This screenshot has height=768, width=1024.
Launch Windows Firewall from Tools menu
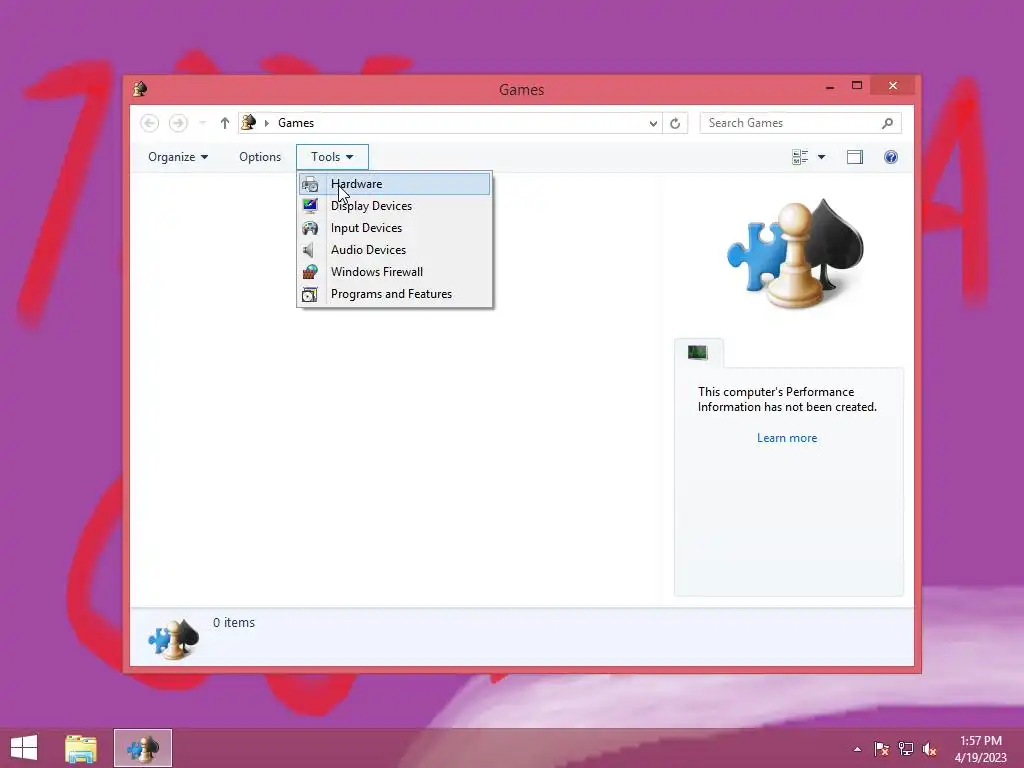coord(394,272)
